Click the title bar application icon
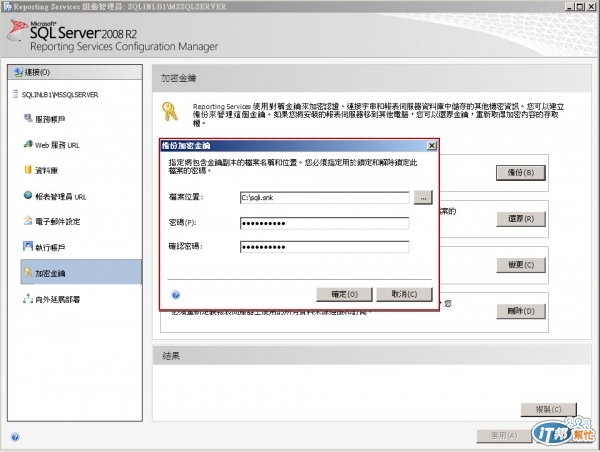The image size is (600, 452). click(x=7, y=7)
